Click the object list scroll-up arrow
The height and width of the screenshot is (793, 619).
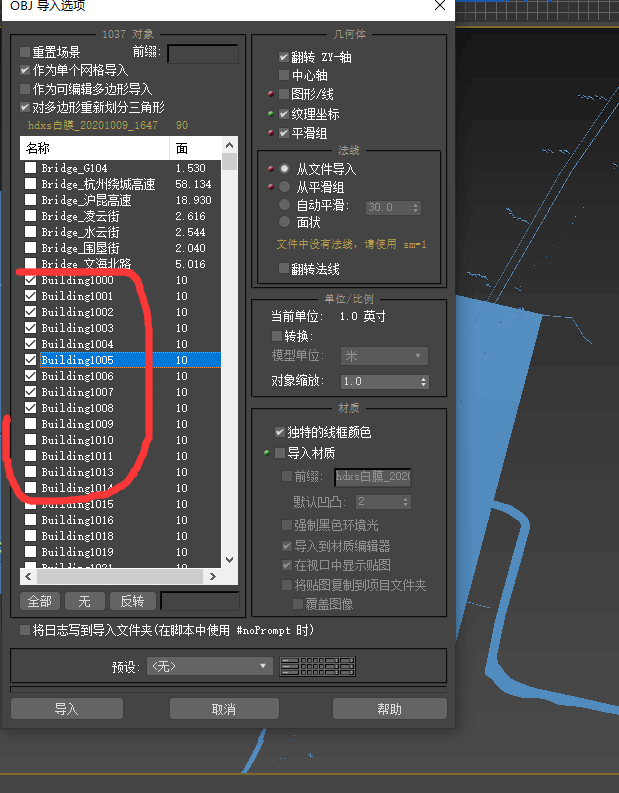click(229, 145)
